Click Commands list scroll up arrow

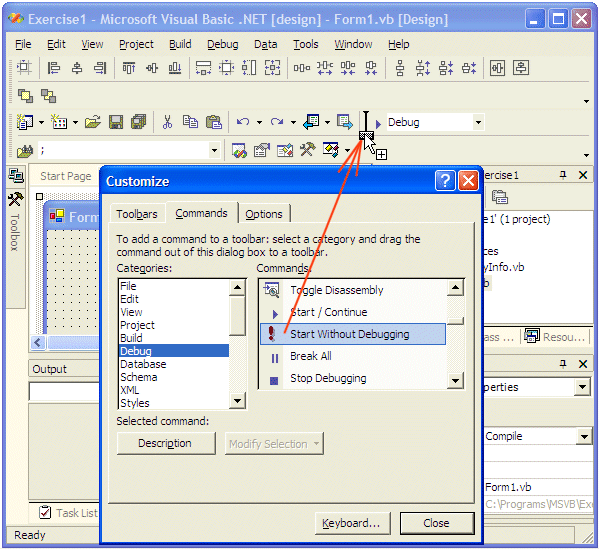click(455, 288)
